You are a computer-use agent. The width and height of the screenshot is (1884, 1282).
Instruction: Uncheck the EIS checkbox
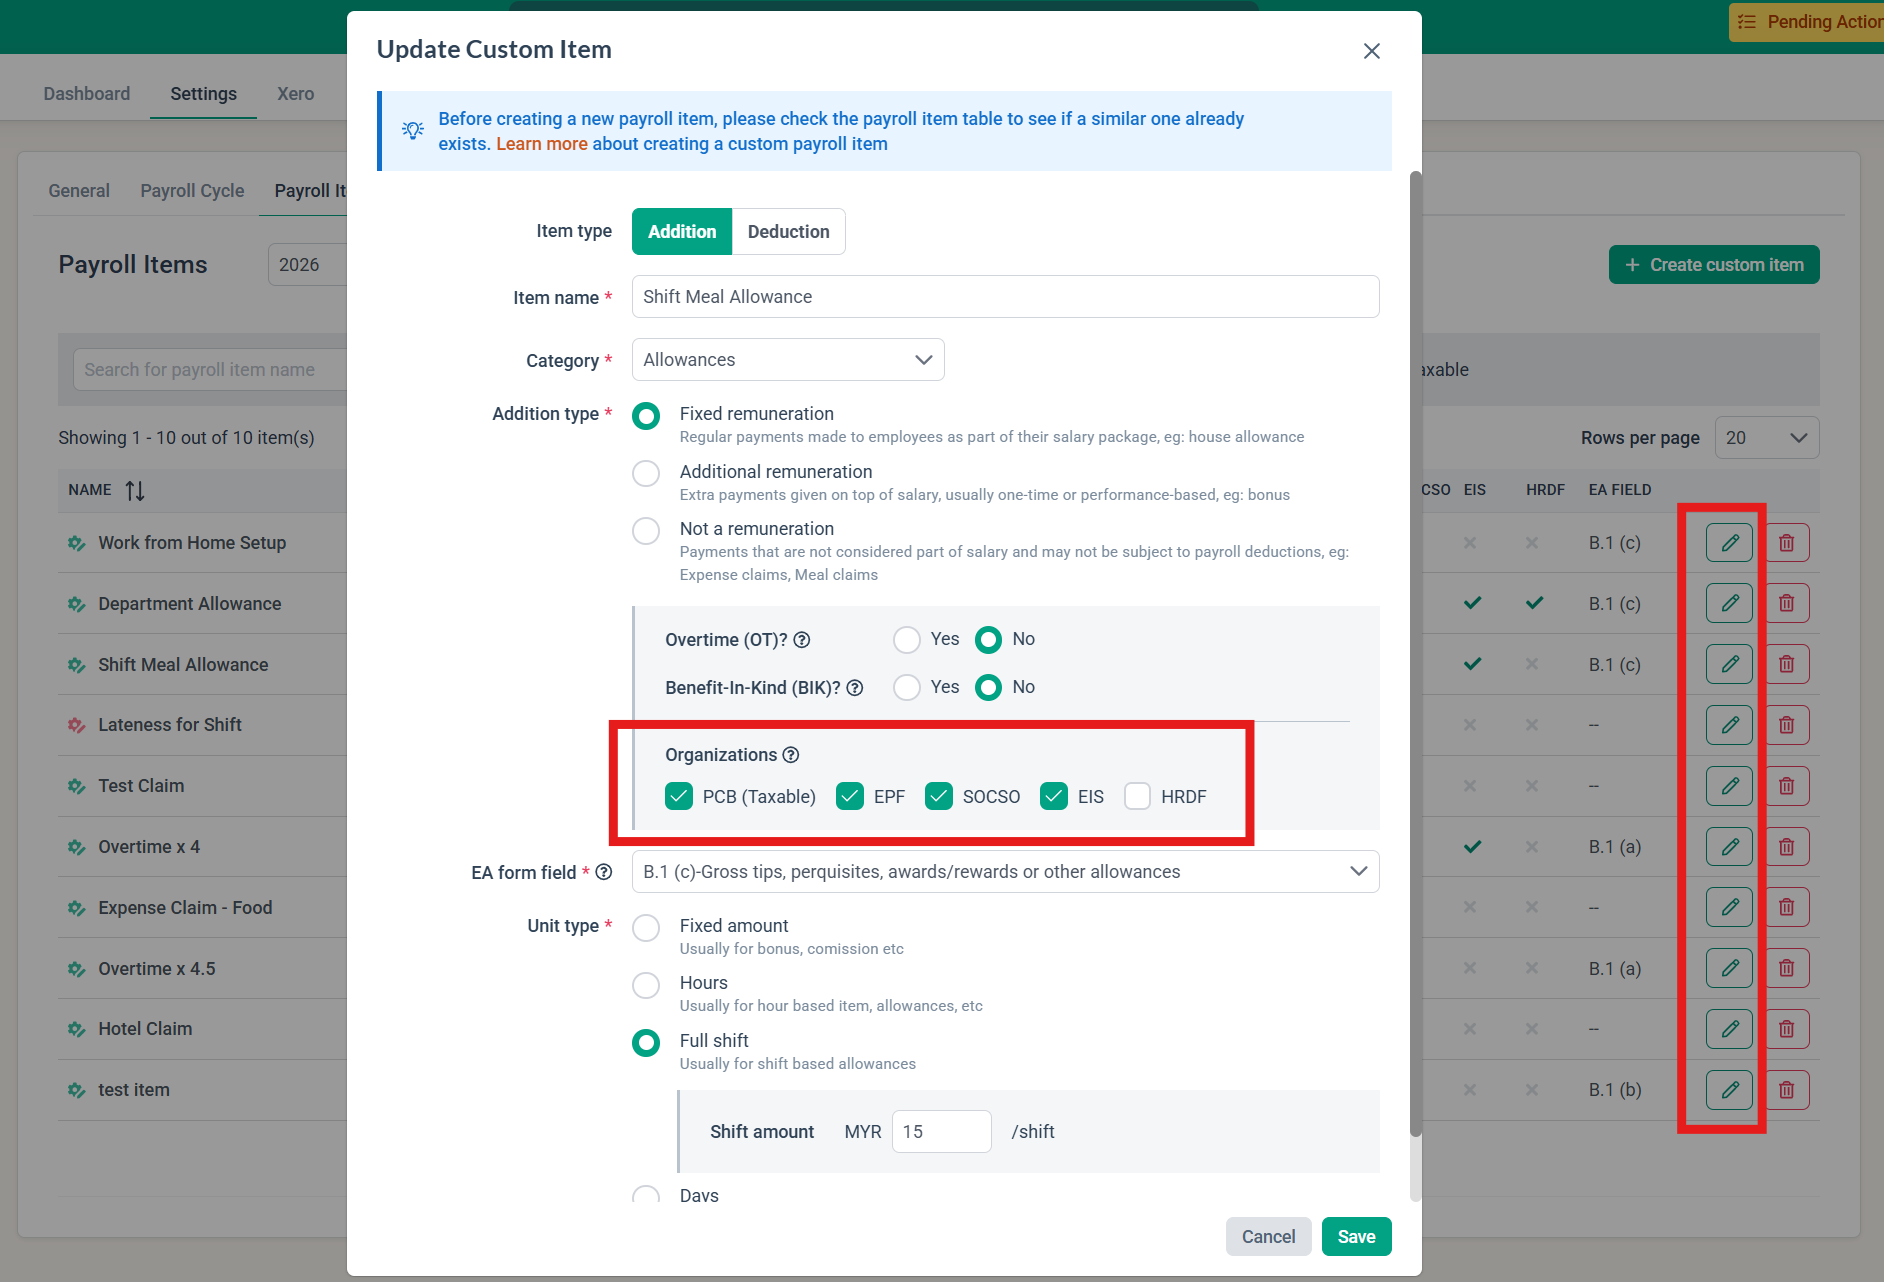(x=1054, y=796)
